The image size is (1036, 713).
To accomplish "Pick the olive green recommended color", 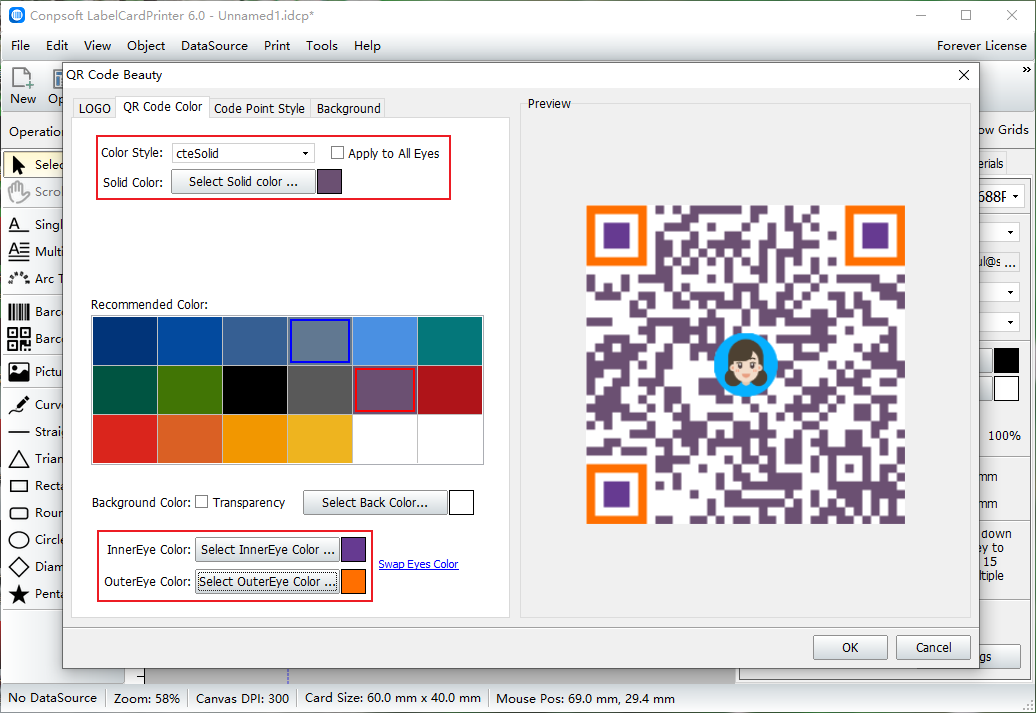I will coord(190,390).
